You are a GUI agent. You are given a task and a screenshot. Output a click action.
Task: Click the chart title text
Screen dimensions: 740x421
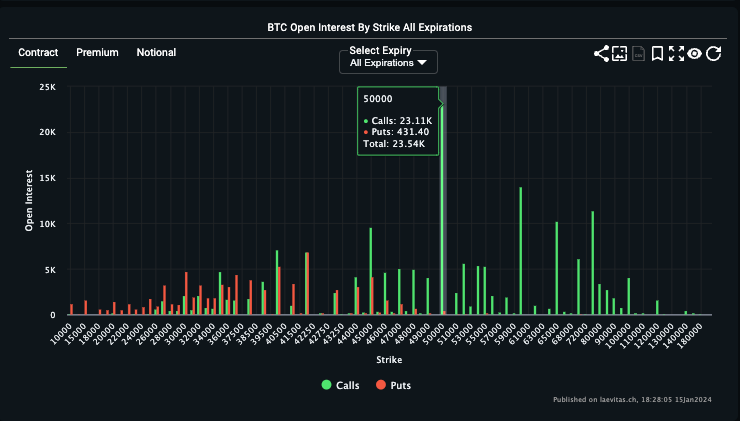[369, 27]
